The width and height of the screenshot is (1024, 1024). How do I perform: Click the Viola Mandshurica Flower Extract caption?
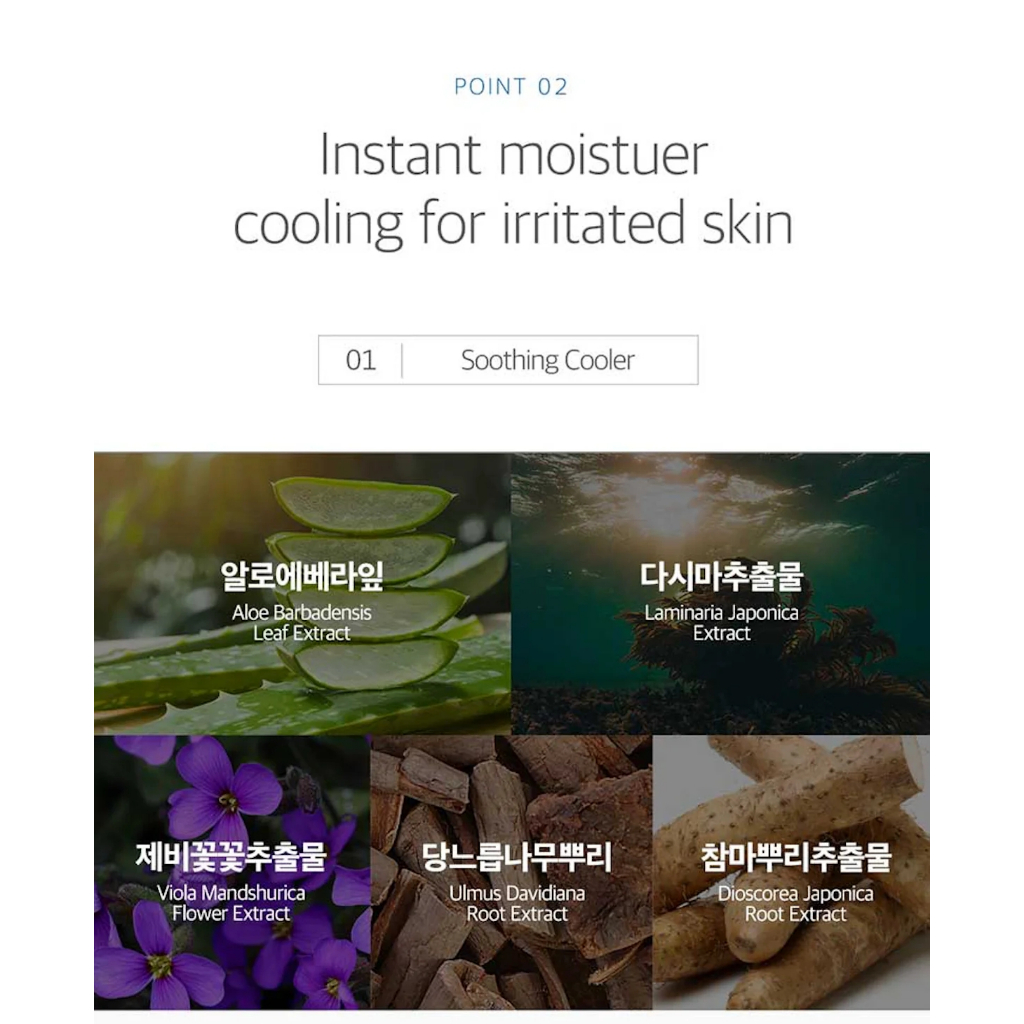coord(231,903)
